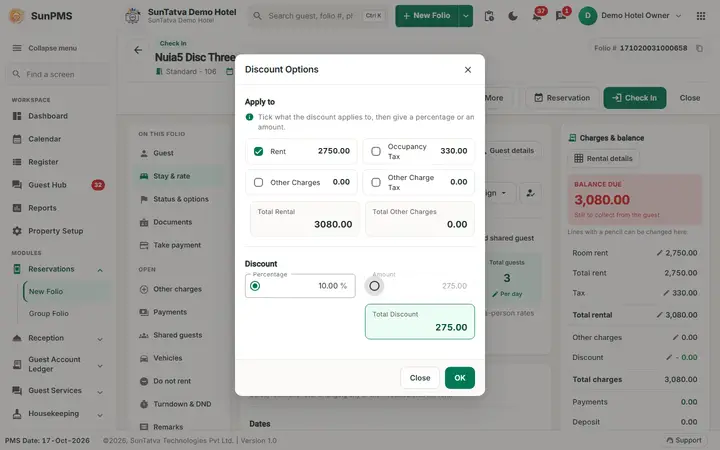Edit Discount pencil icon
Screen dimensions: 720x450
[x=669, y=357]
